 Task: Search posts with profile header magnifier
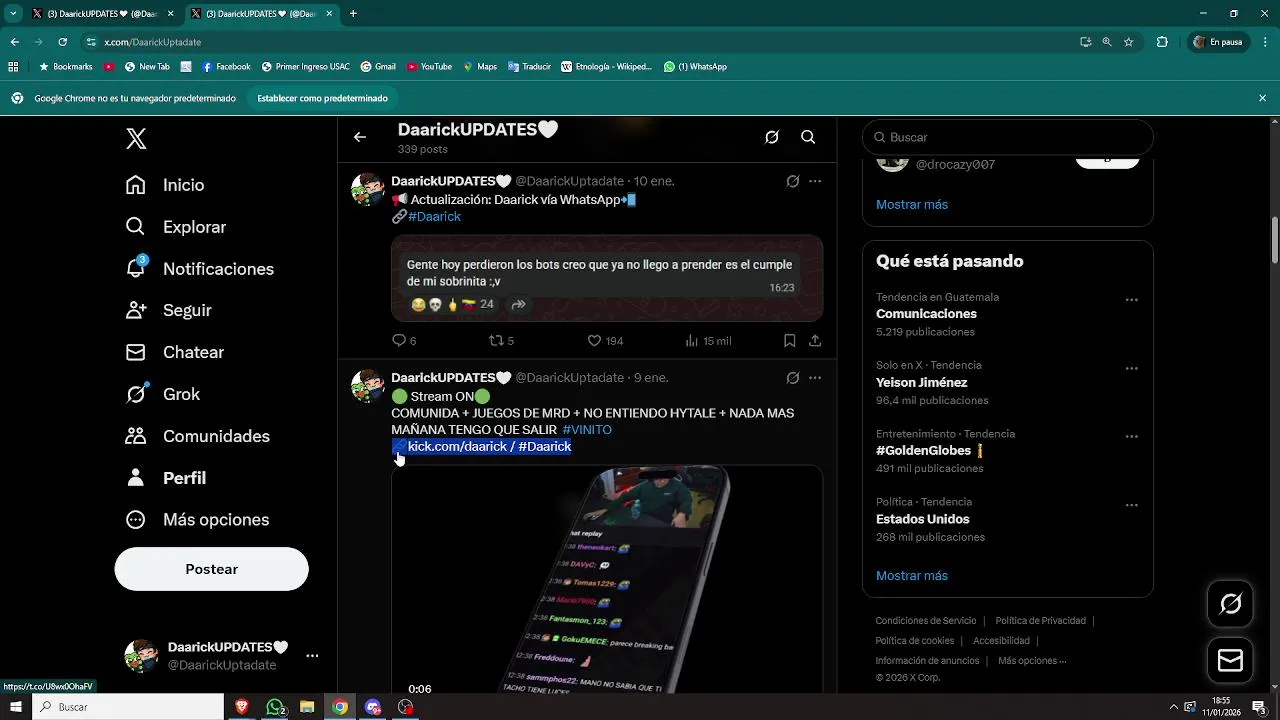(x=808, y=137)
